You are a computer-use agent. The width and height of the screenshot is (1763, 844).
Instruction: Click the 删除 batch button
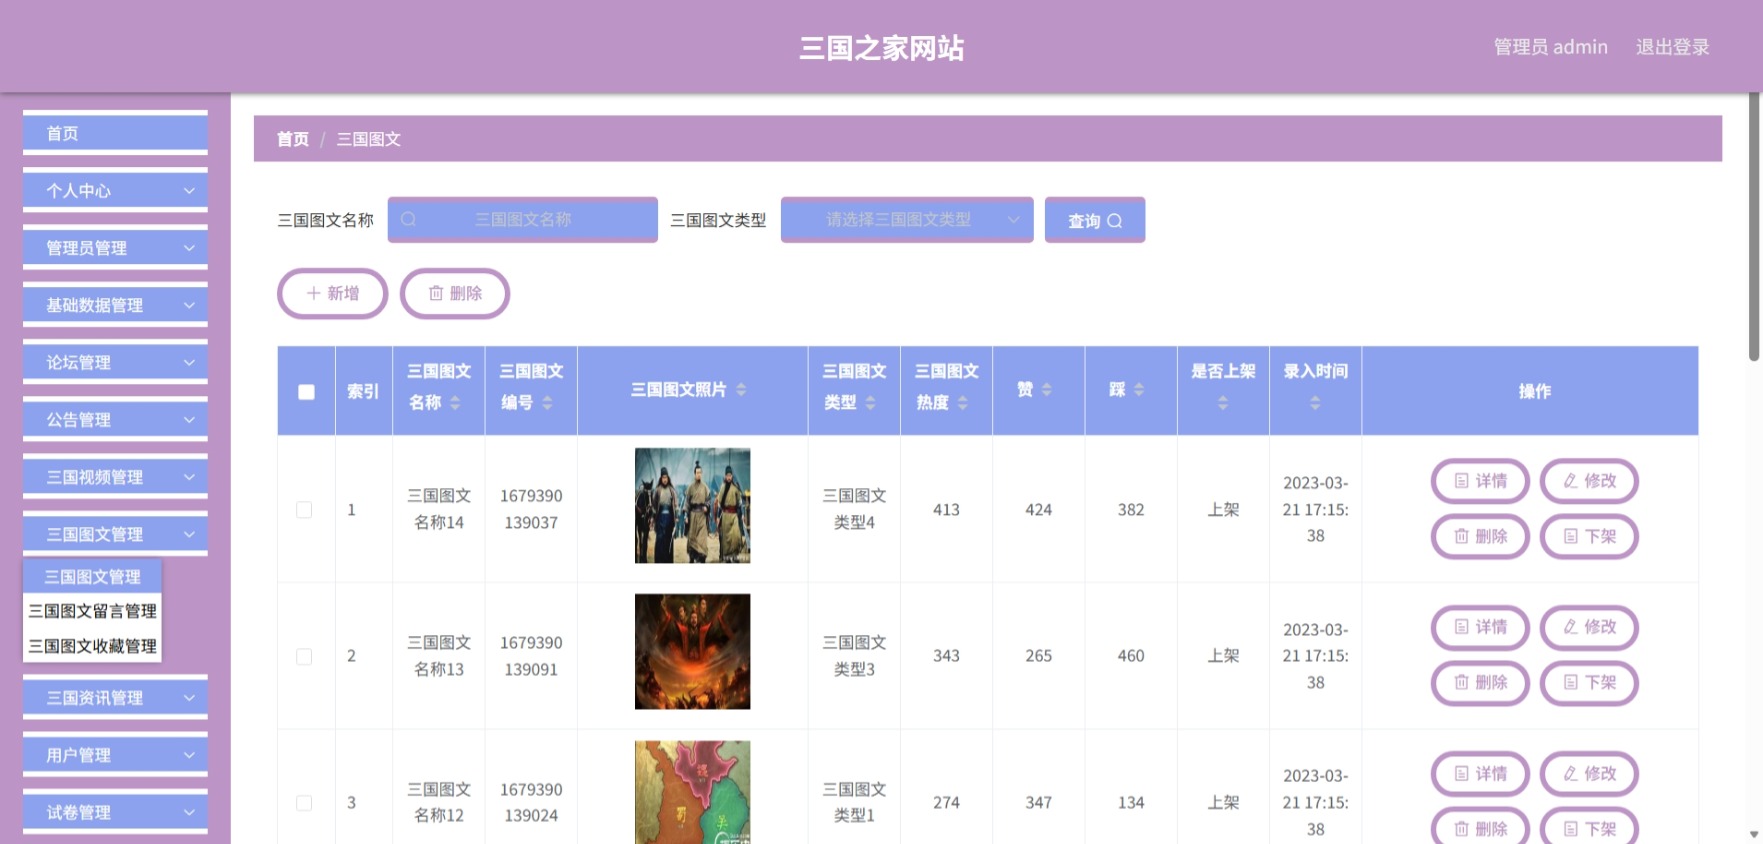(x=455, y=293)
